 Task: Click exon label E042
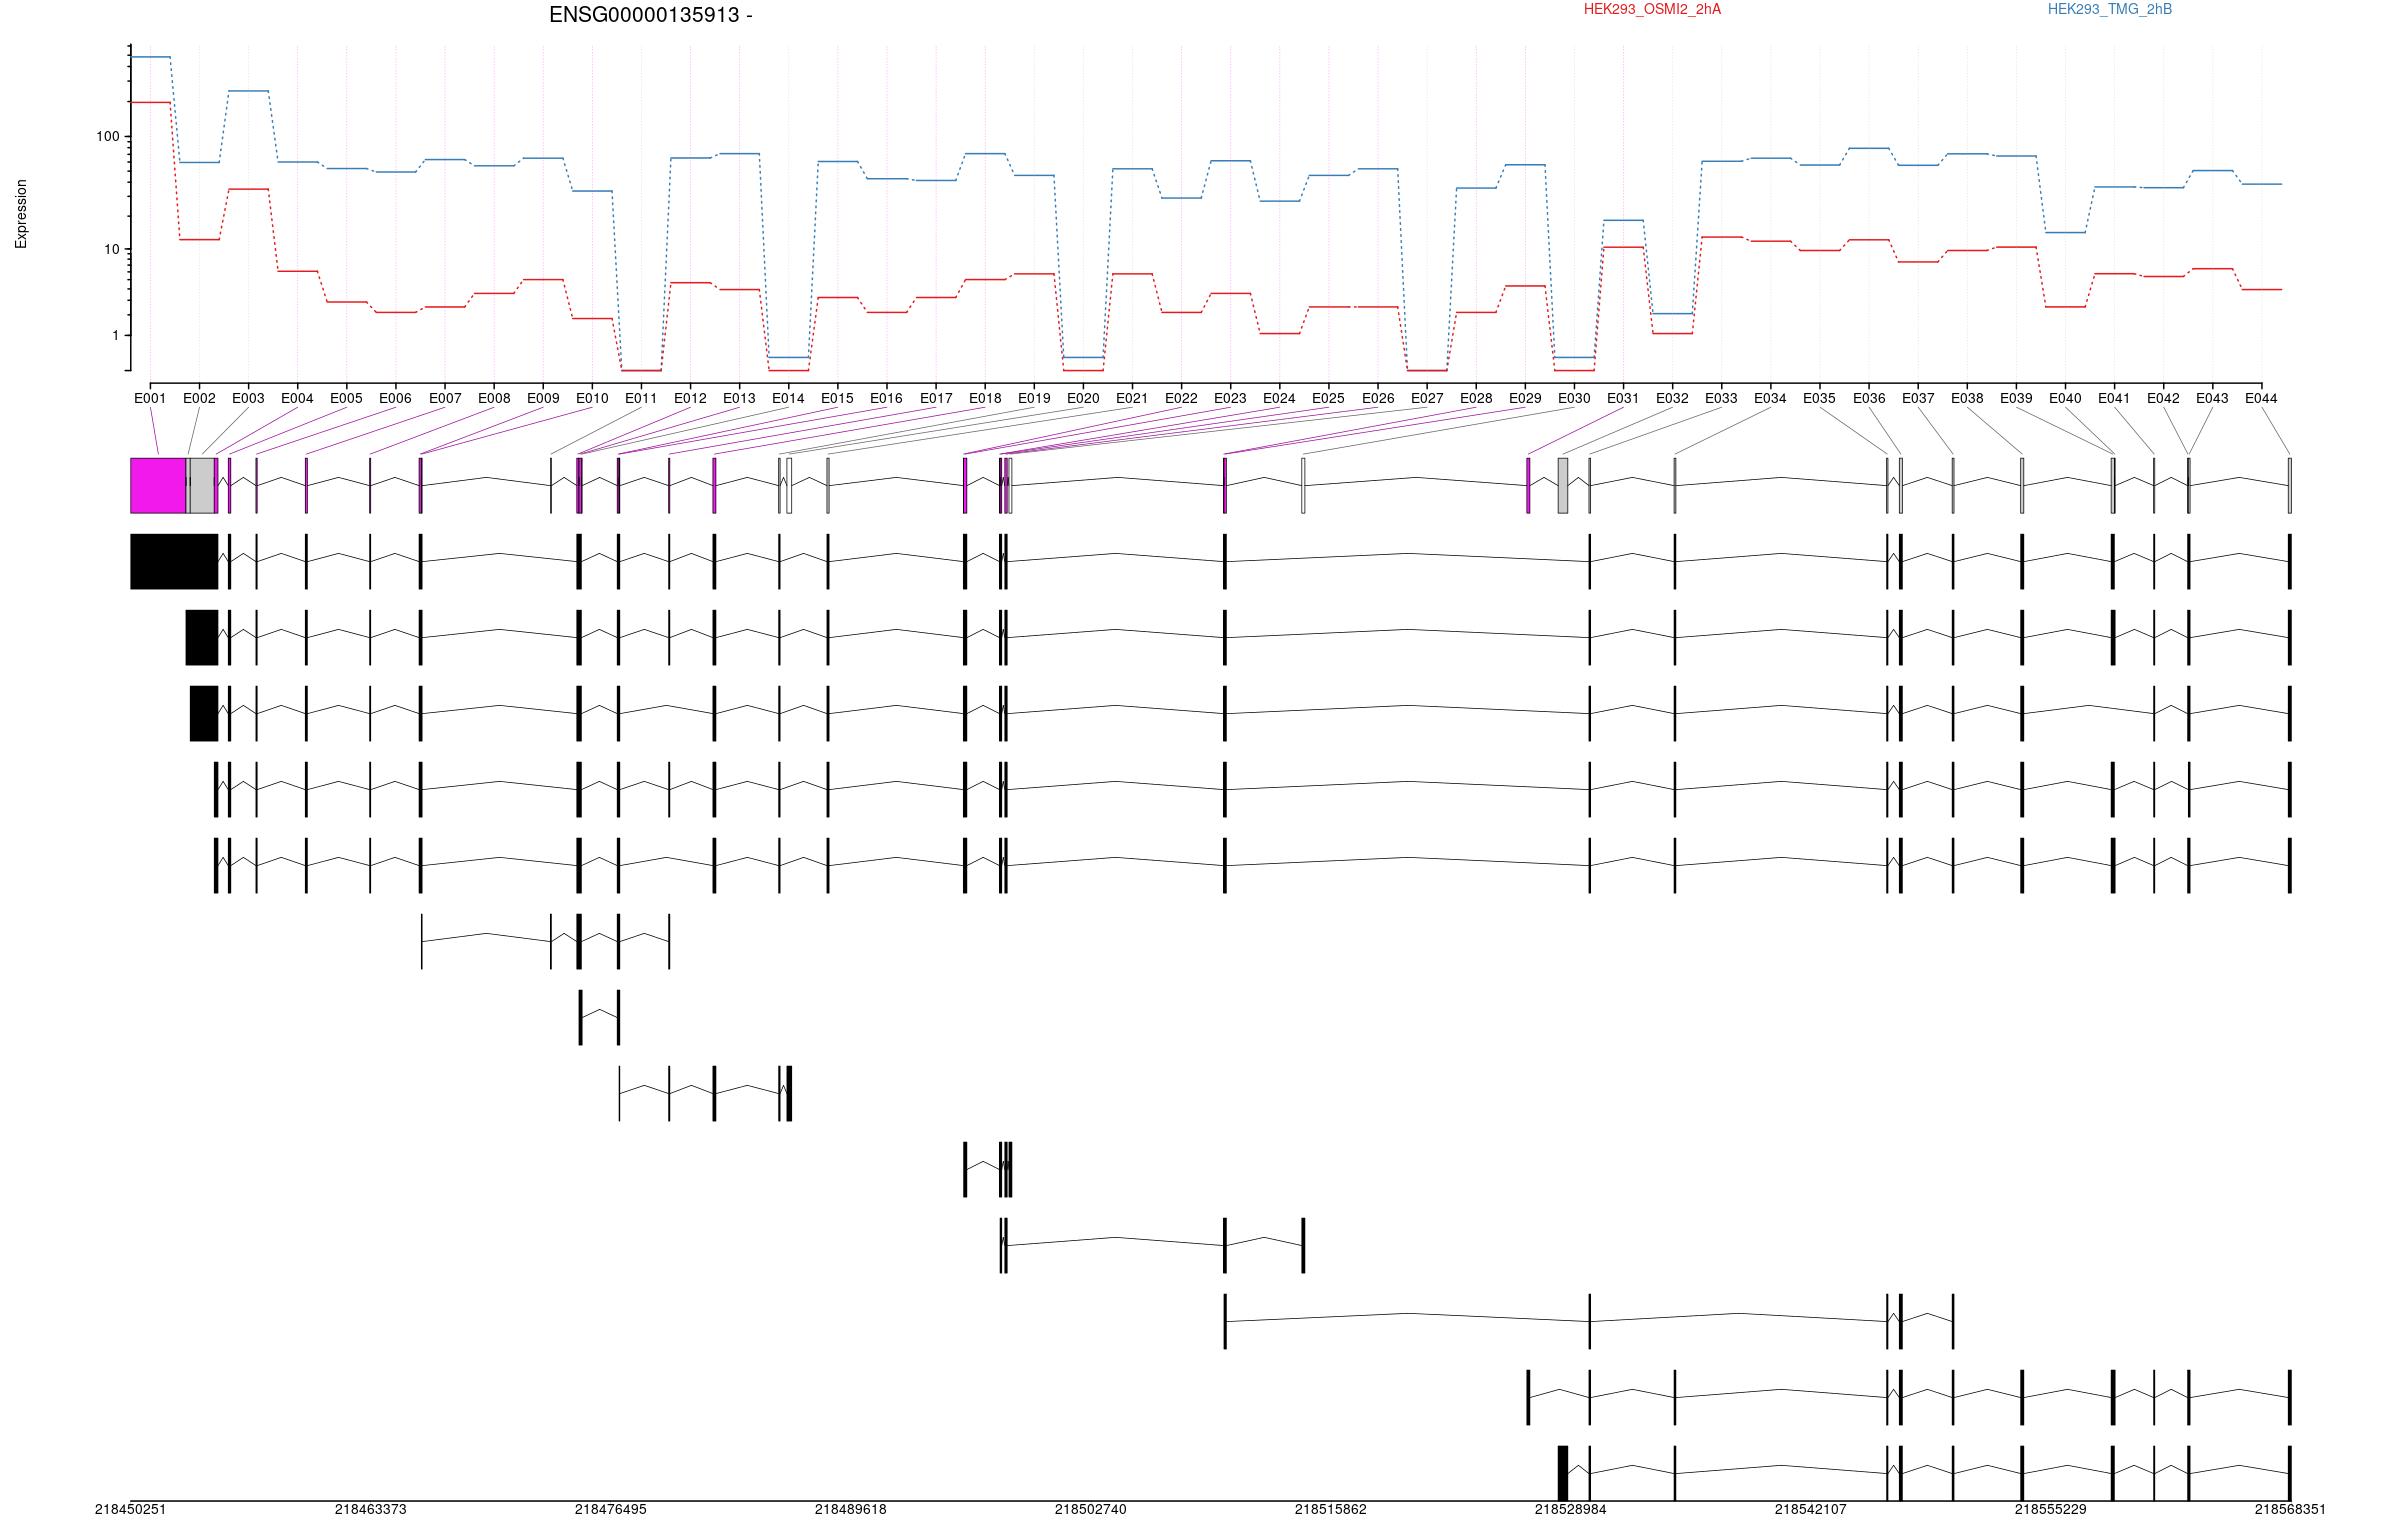click(x=2163, y=398)
